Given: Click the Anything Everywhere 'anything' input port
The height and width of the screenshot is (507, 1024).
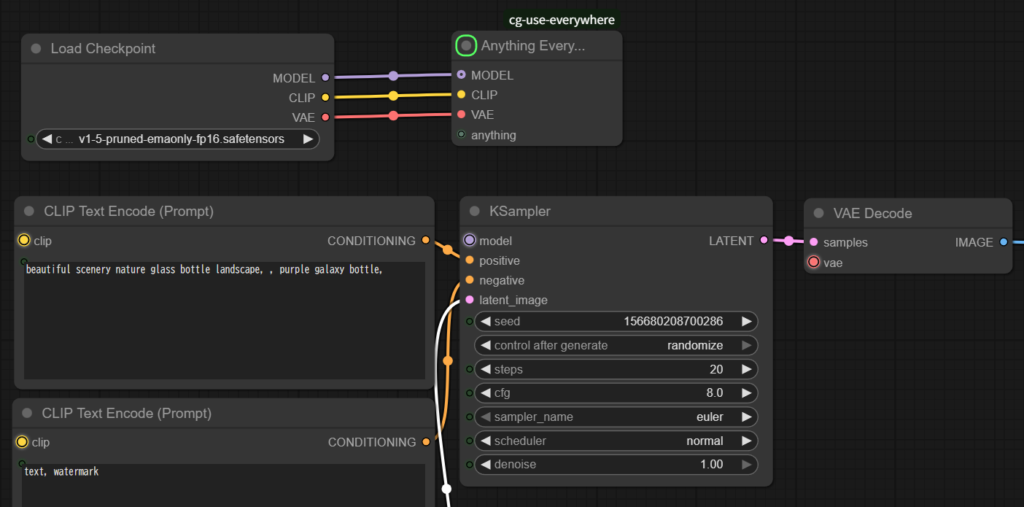Looking at the screenshot, I should (461, 134).
